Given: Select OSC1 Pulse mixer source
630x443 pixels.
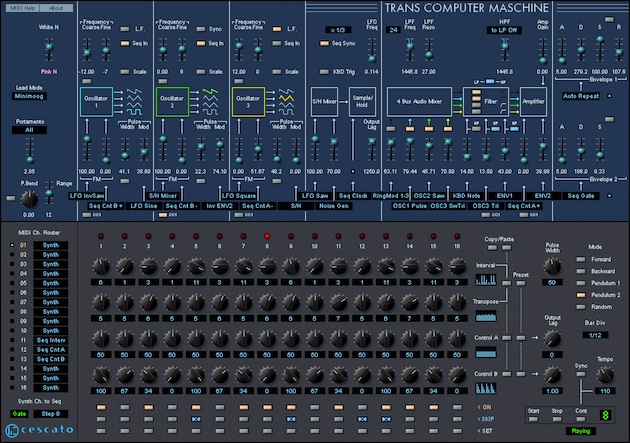Looking at the screenshot, I should (410, 206).
